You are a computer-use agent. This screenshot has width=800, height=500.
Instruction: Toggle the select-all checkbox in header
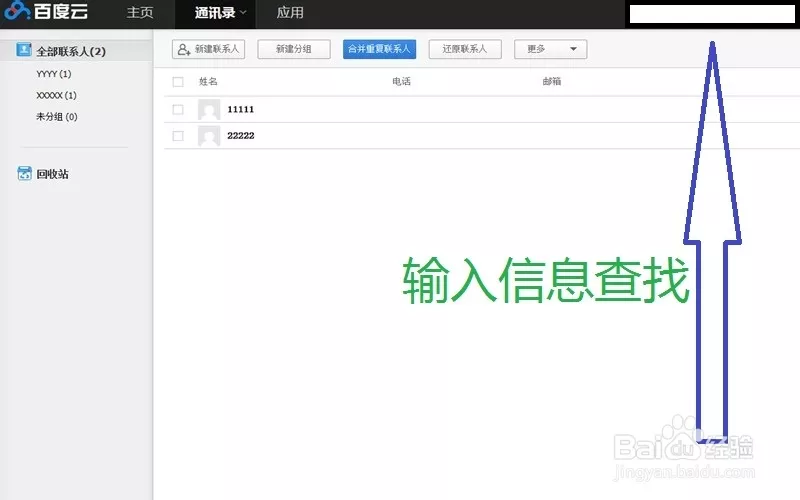[178, 82]
